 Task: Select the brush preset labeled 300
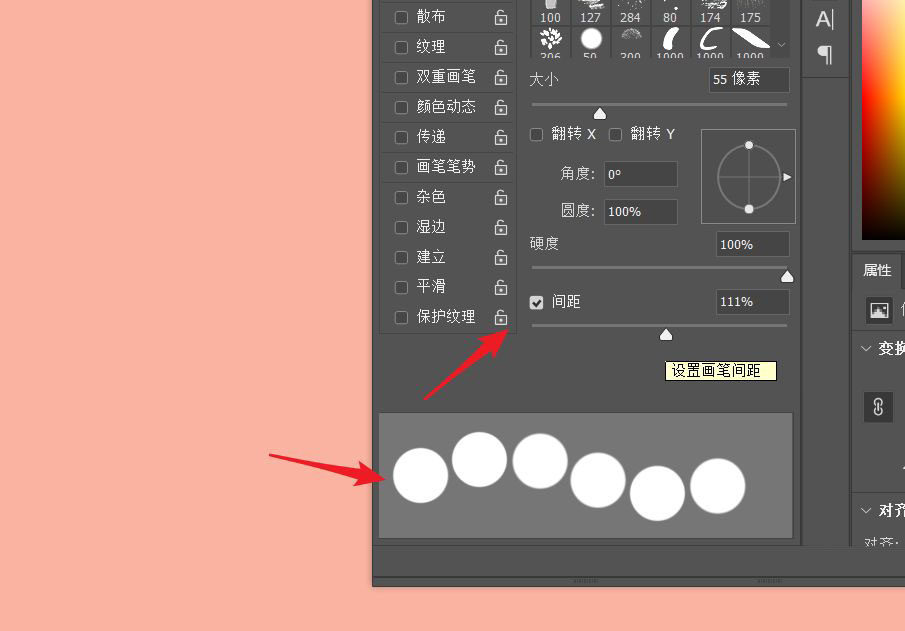pyautogui.click(x=630, y=42)
